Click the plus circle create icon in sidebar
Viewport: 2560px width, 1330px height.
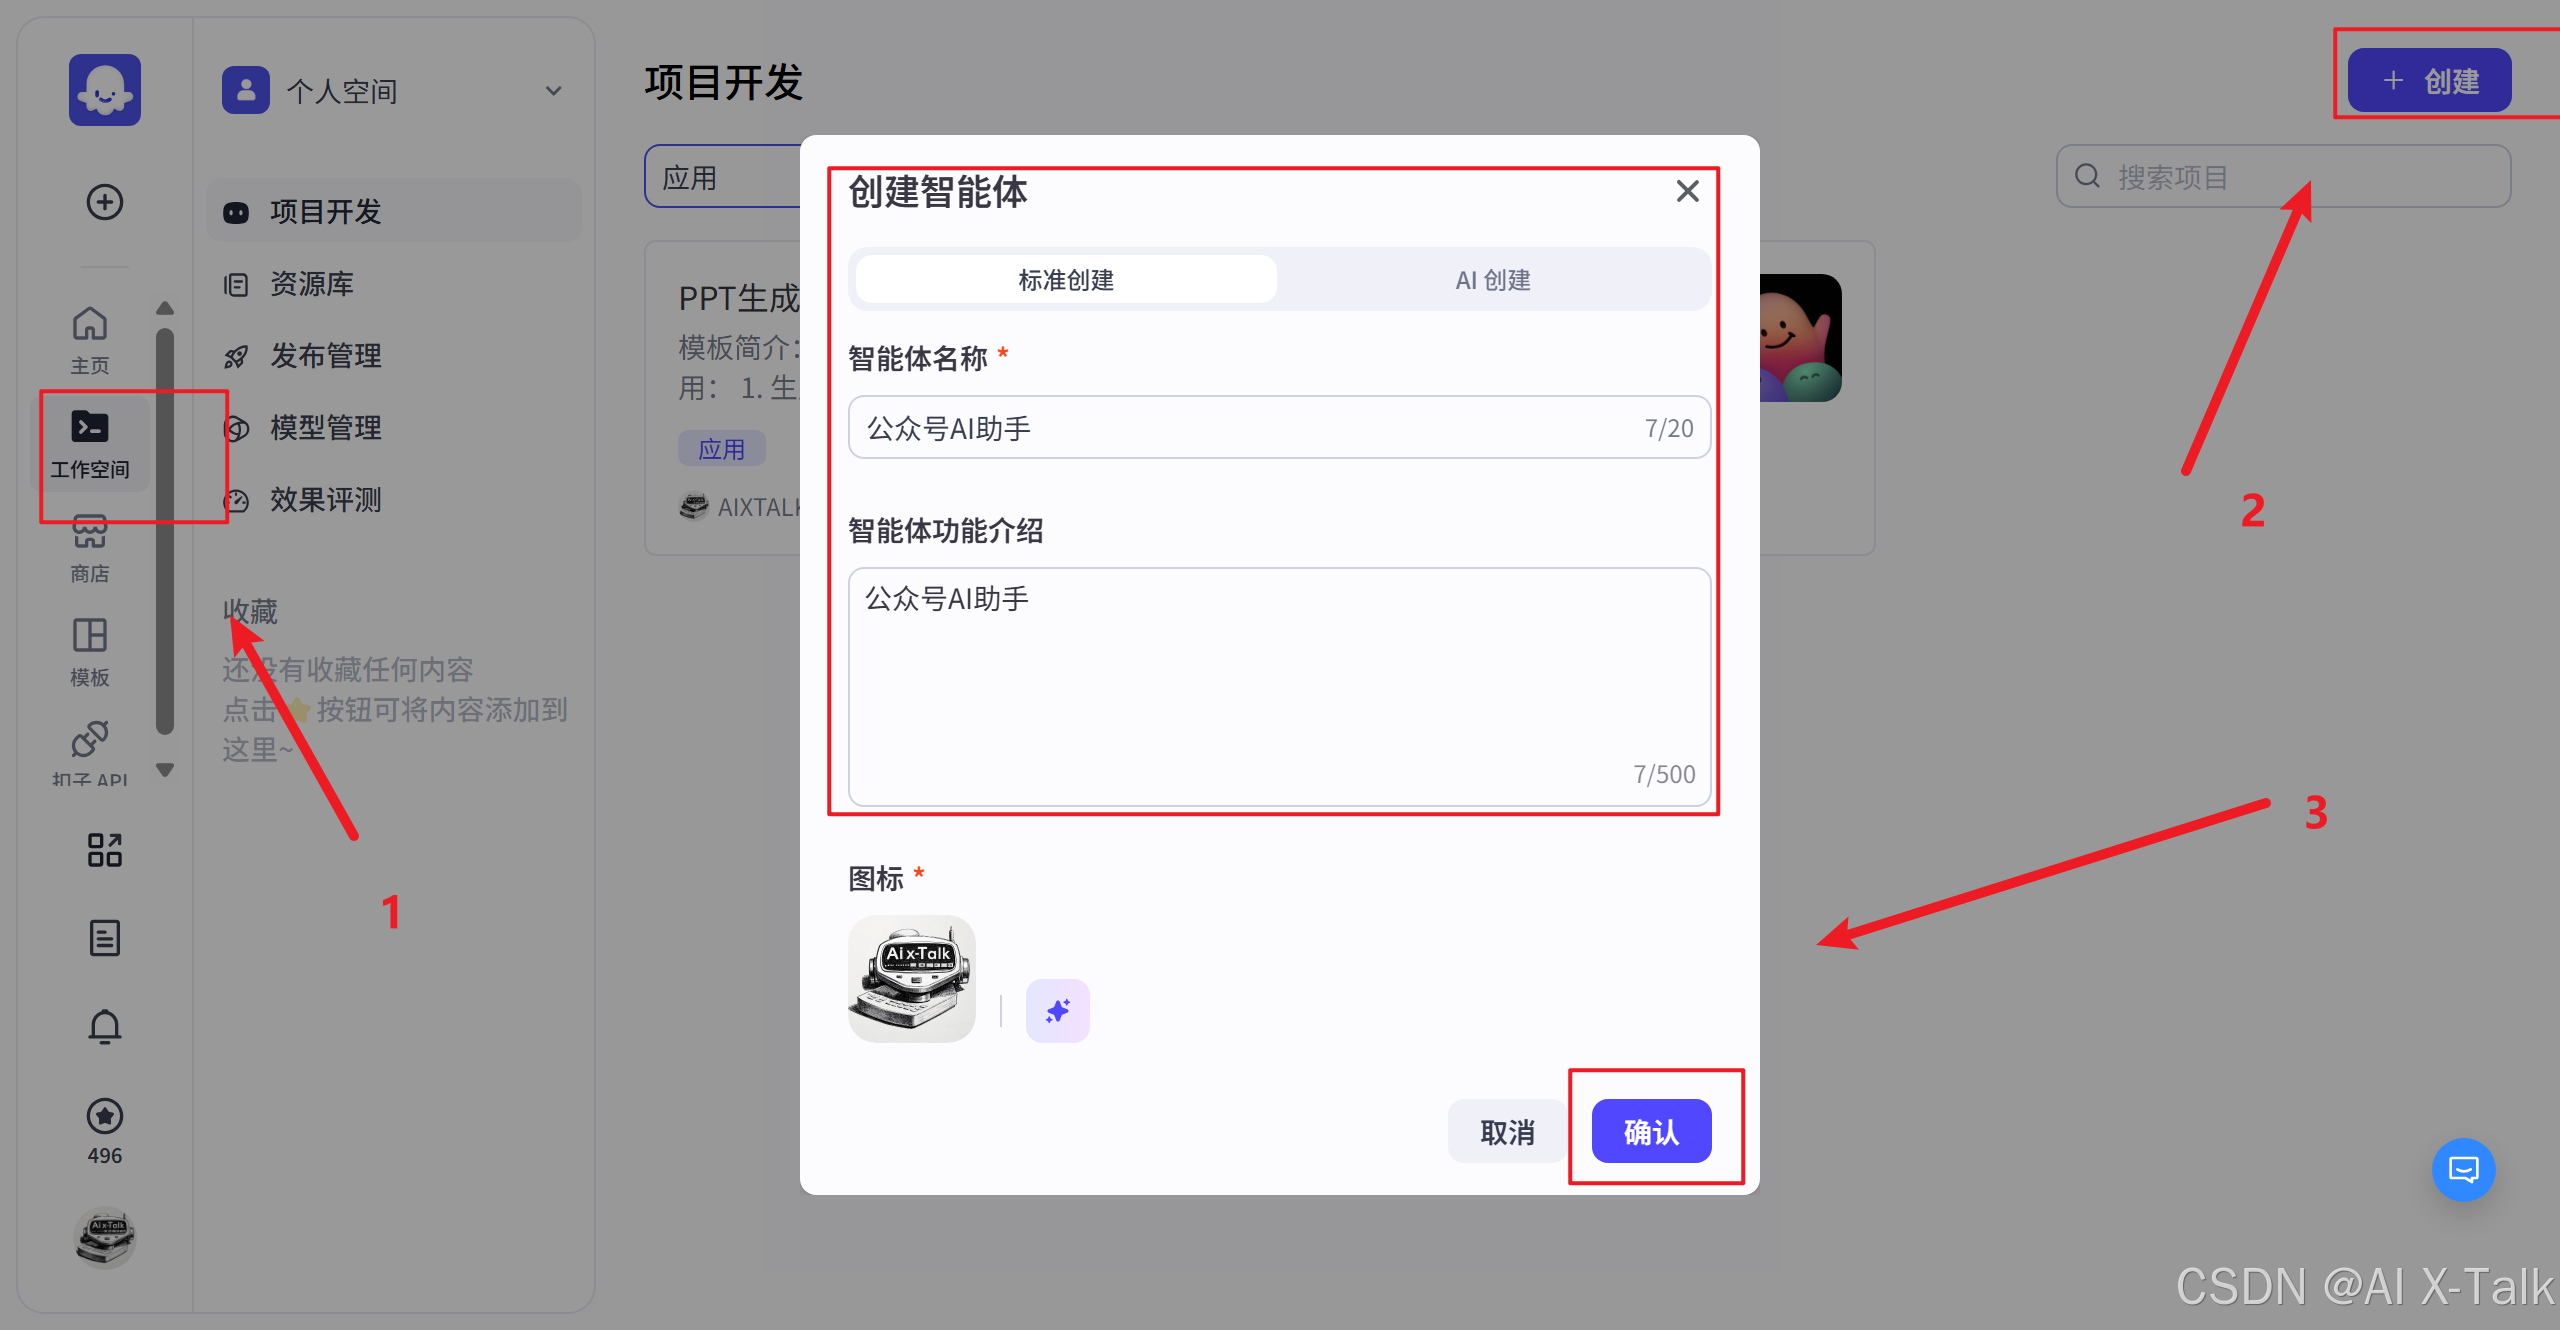coord(104,202)
